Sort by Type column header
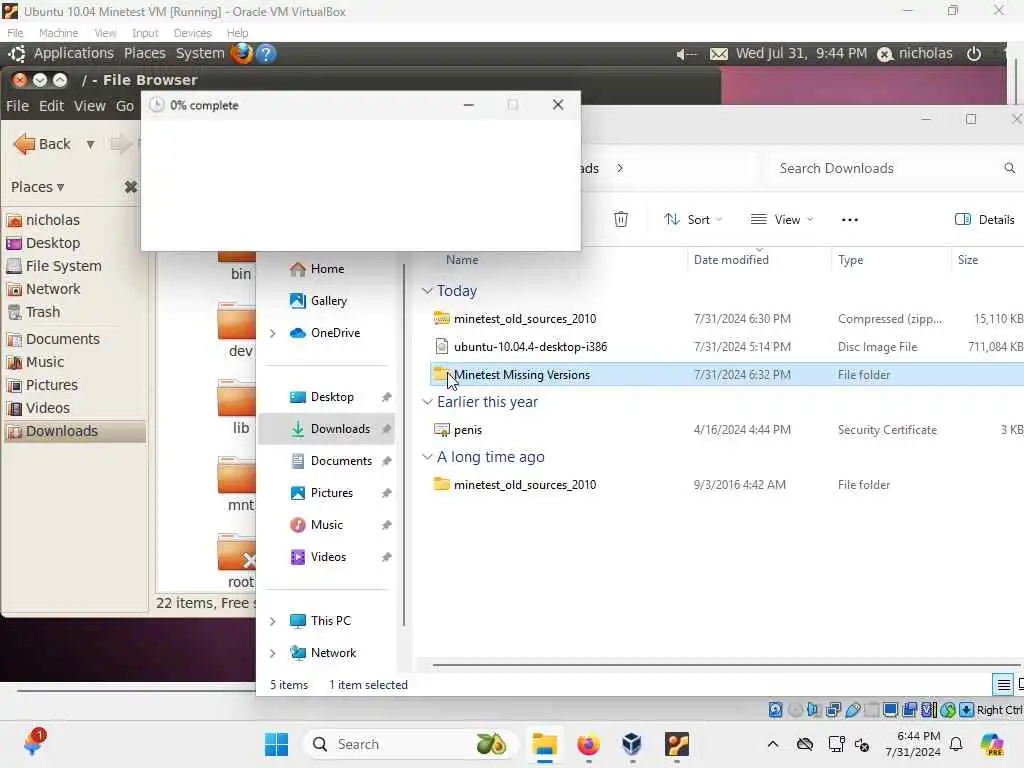The width and height of the screenshot is (1024, 768). pos(850,260)
